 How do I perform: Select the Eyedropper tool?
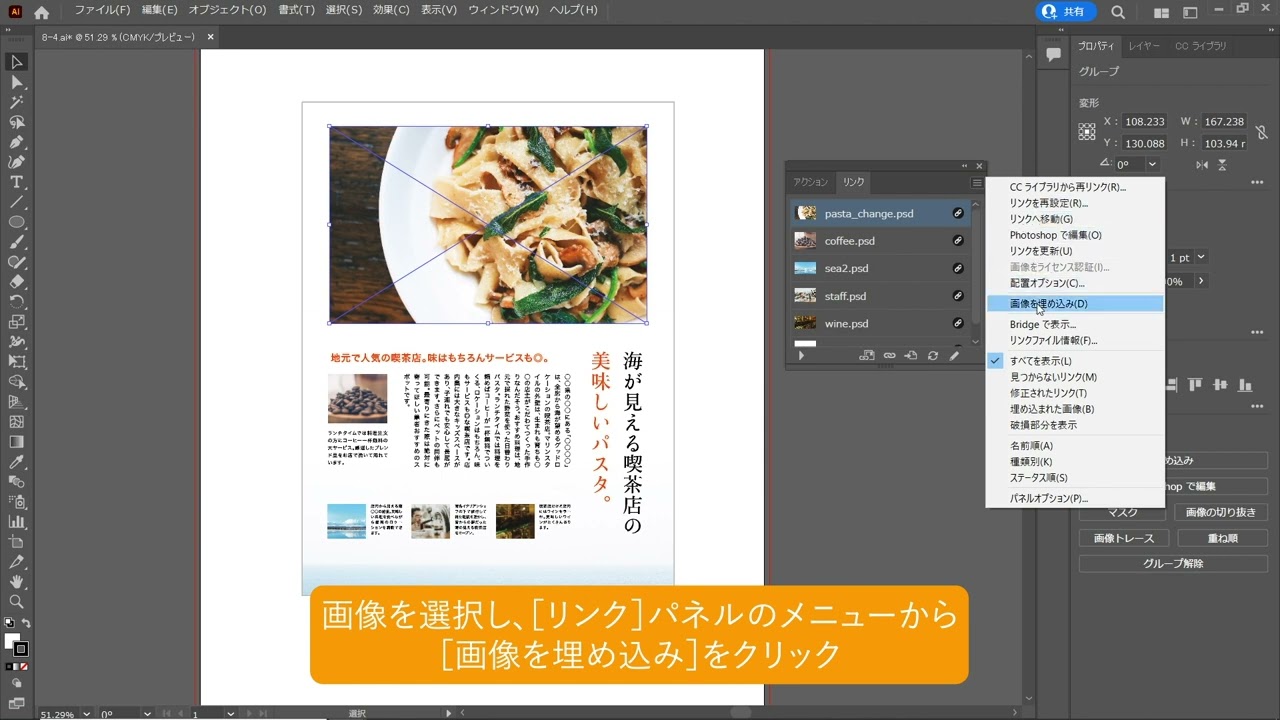click(17, 462)
